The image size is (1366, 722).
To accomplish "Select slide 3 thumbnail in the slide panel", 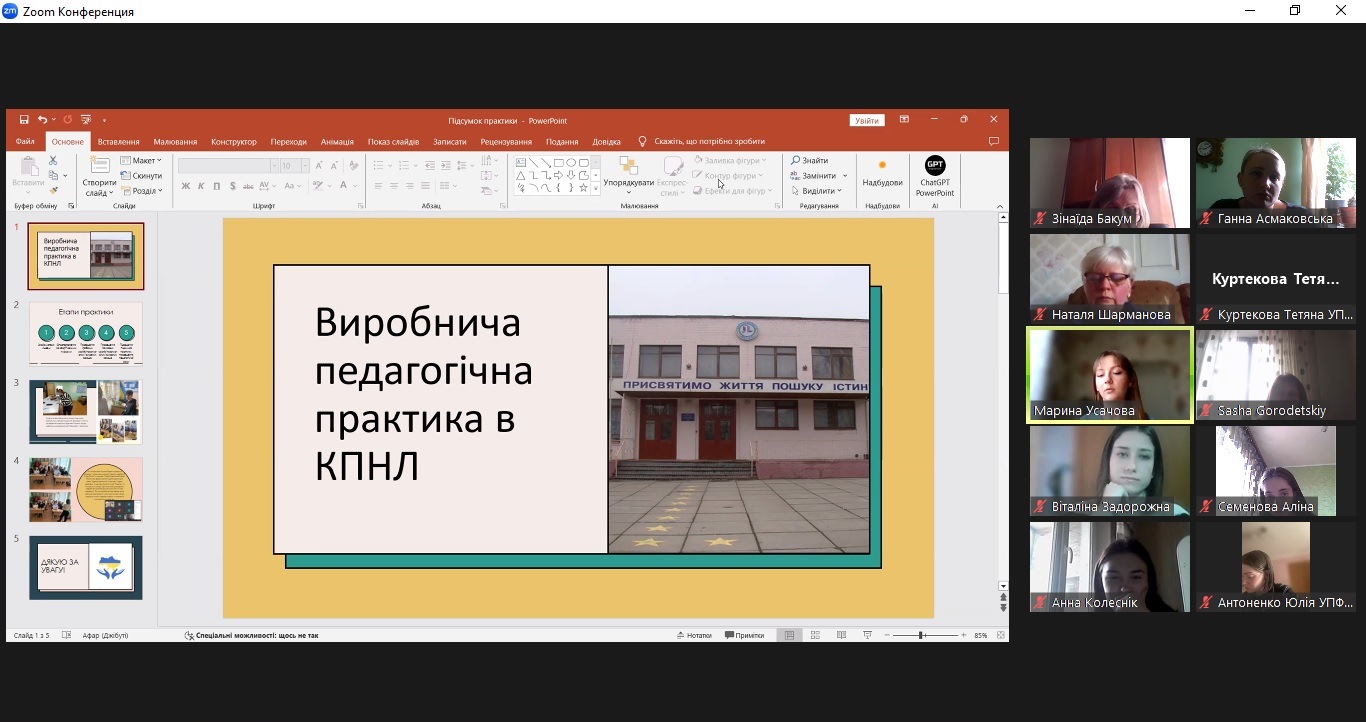I will pos(86,411).
